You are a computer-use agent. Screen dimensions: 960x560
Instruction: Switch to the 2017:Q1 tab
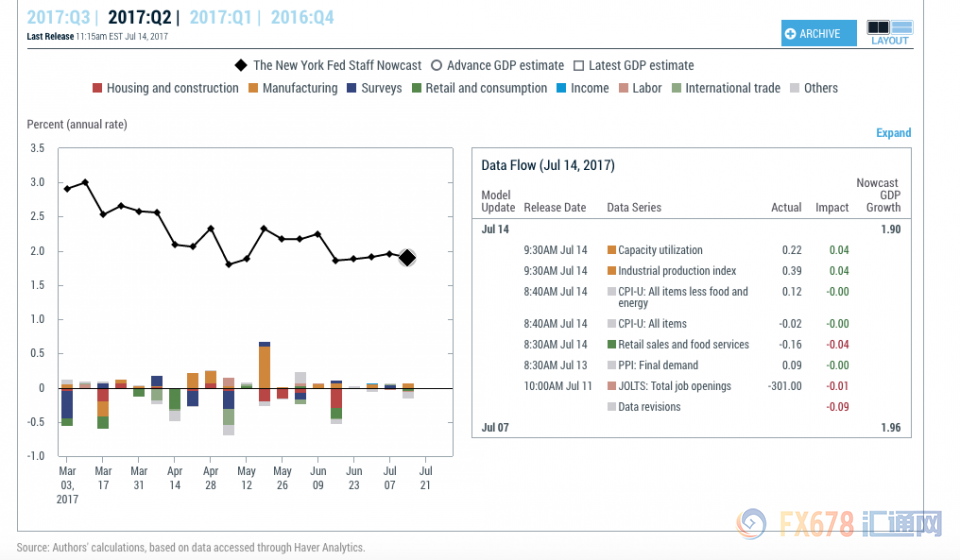point(220,17)
